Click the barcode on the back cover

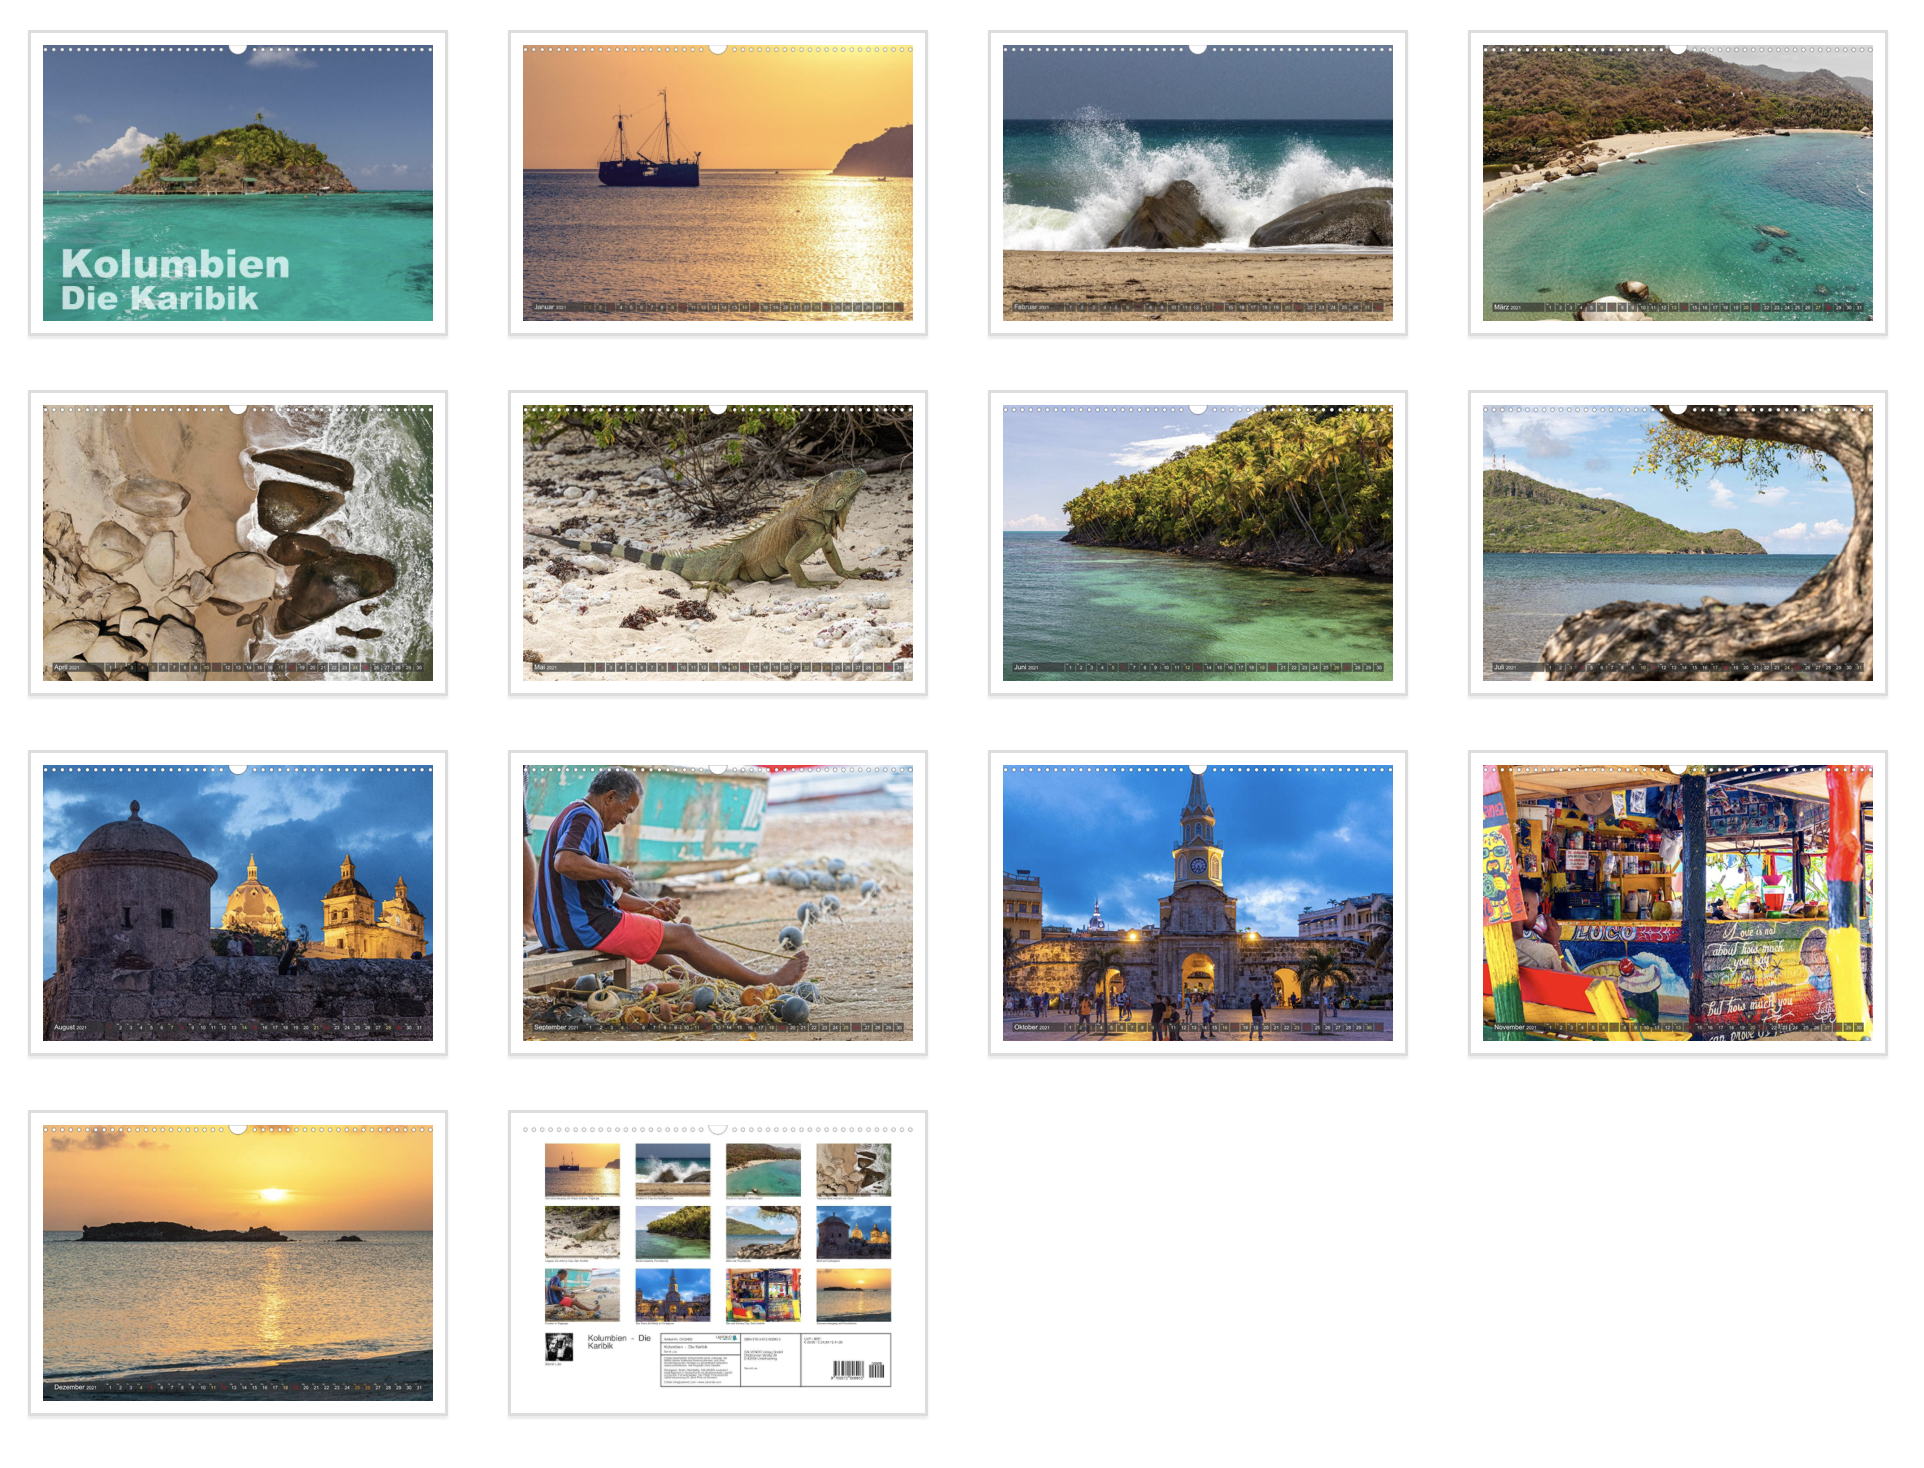tap(858, 1370)
